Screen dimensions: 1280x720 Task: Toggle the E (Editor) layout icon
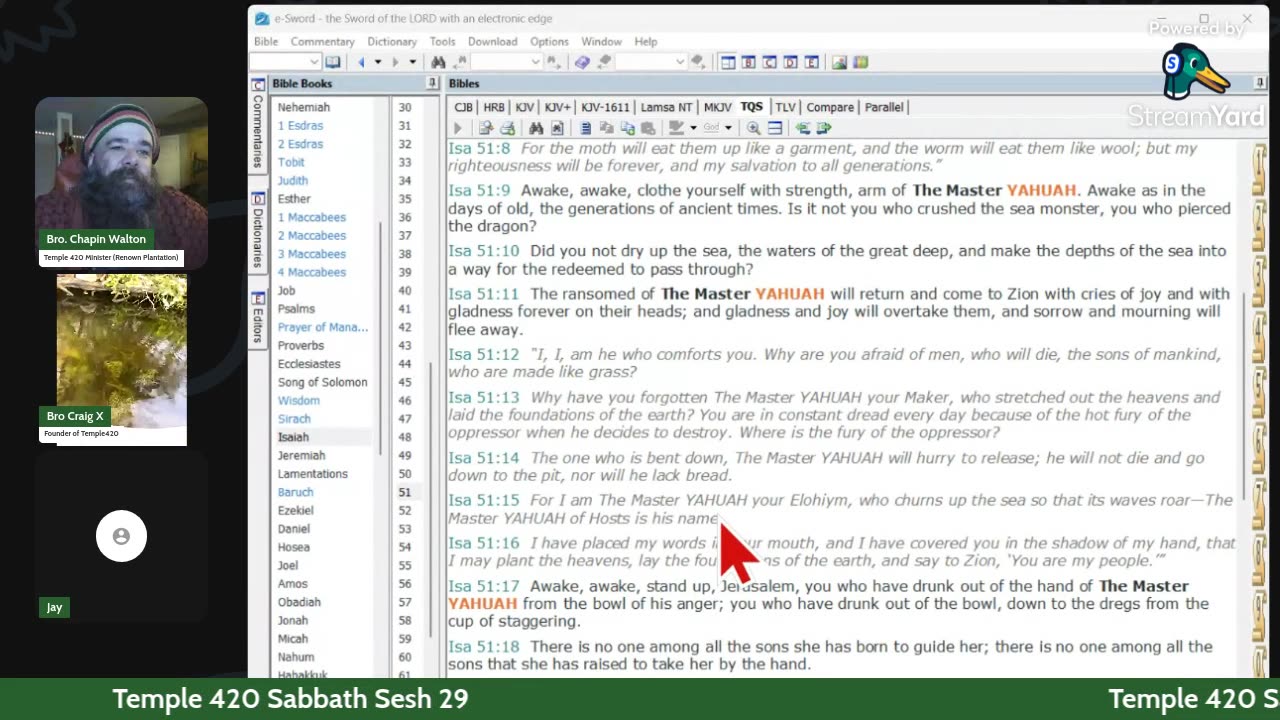(x=812, y=62)
